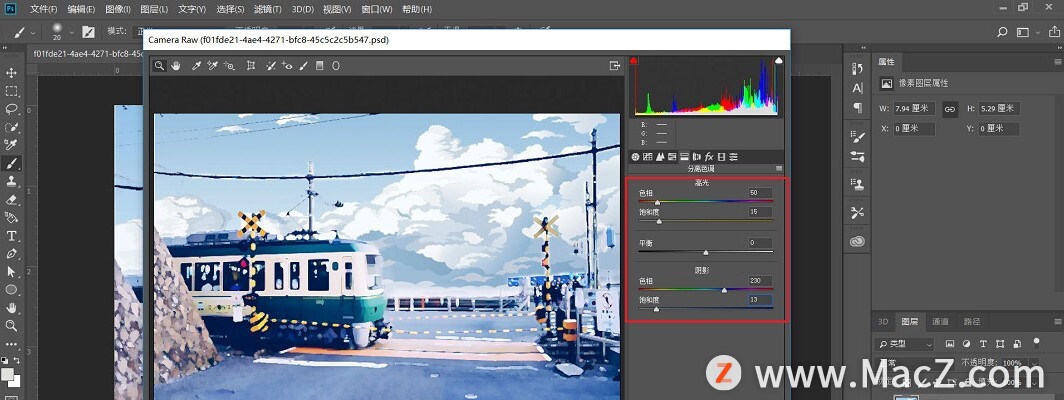The width and height of the screenshot is (1064, 400).
Task: Open the 文件 (File) menu
Action: point(44,10)
